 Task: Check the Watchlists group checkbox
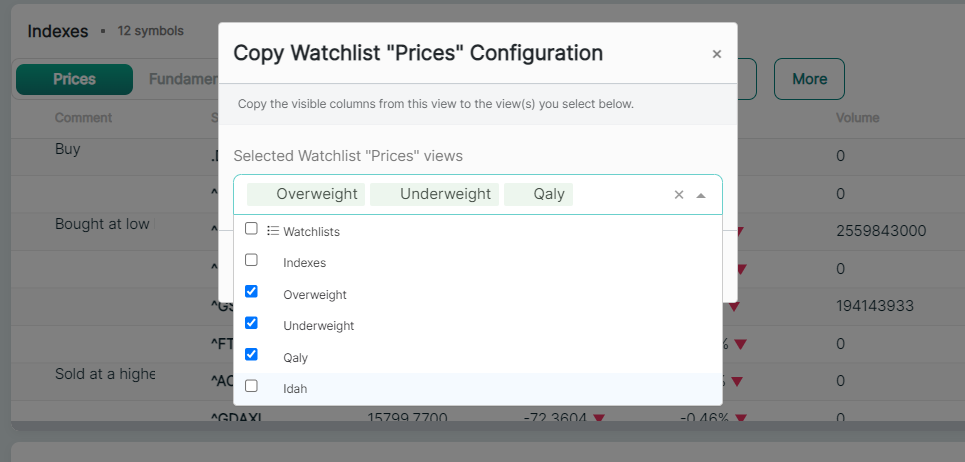coord(251,229)
